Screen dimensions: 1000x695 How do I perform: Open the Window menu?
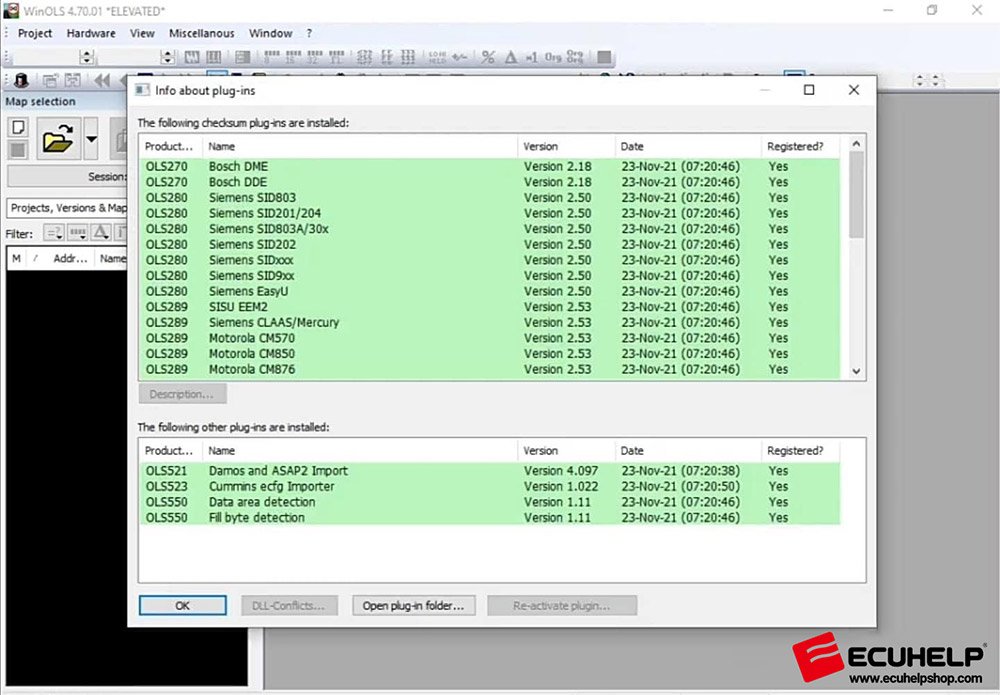click(270, 33)
